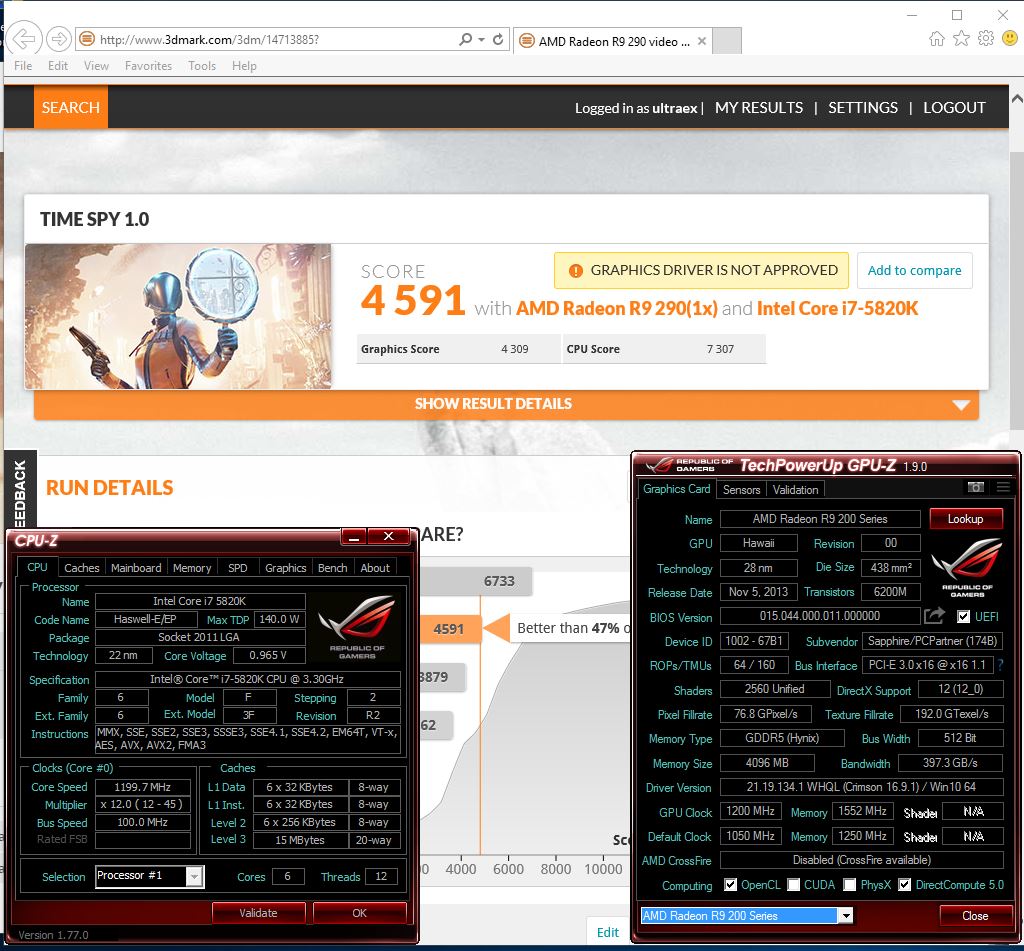The image size is (1024, 951).
Task: Switch to the SPD tab in CPU-Z
Action: [x=238, y=568]
